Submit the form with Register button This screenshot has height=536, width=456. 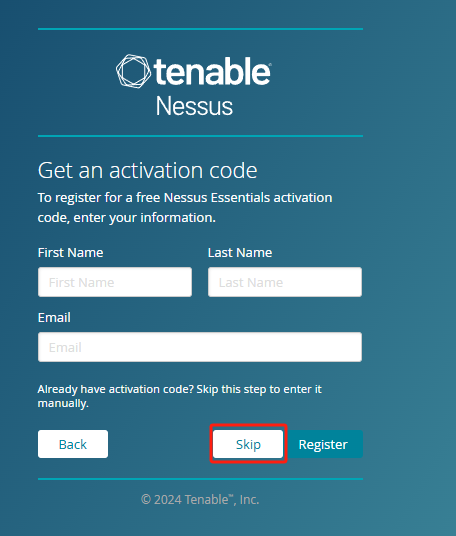tap(323, 444)
